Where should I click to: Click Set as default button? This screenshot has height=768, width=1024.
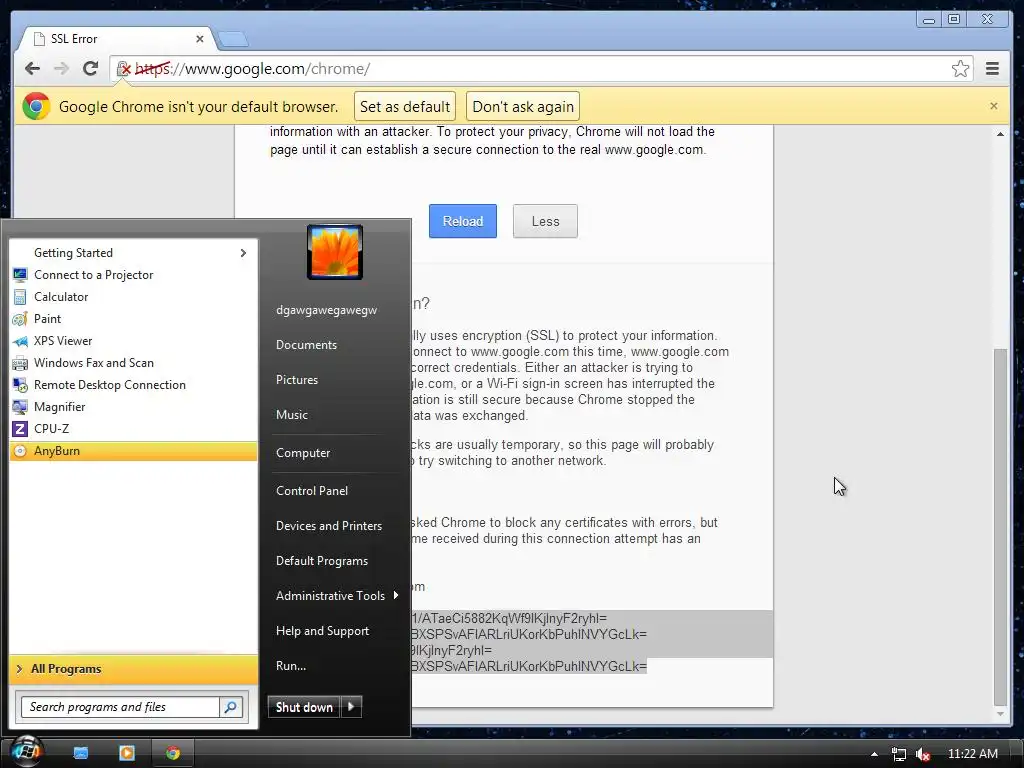405,106
